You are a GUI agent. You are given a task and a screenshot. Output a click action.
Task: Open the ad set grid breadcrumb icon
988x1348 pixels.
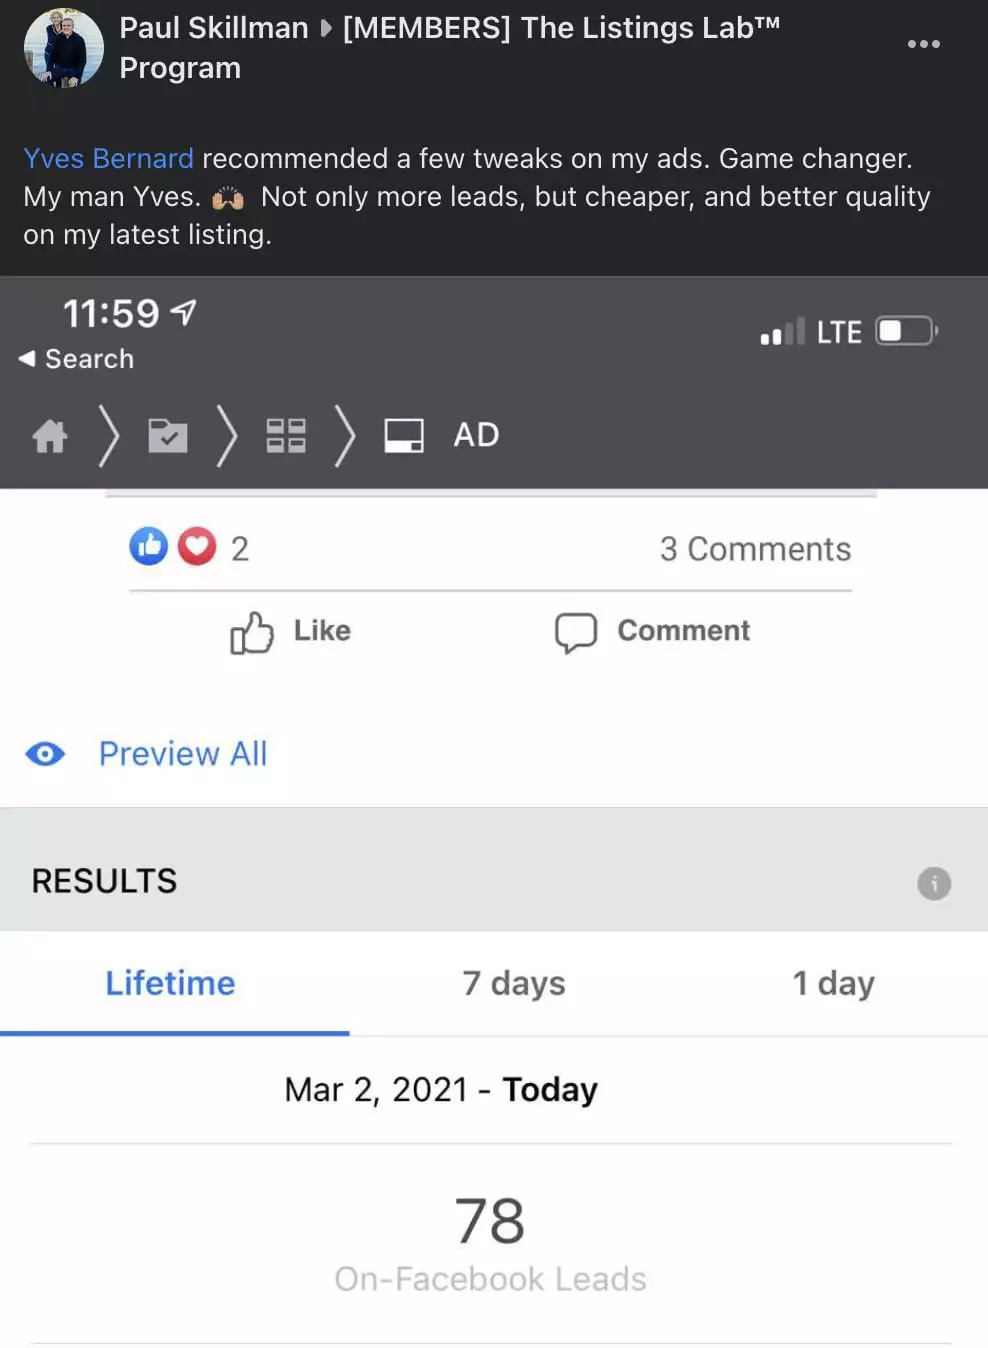[286, 436]
